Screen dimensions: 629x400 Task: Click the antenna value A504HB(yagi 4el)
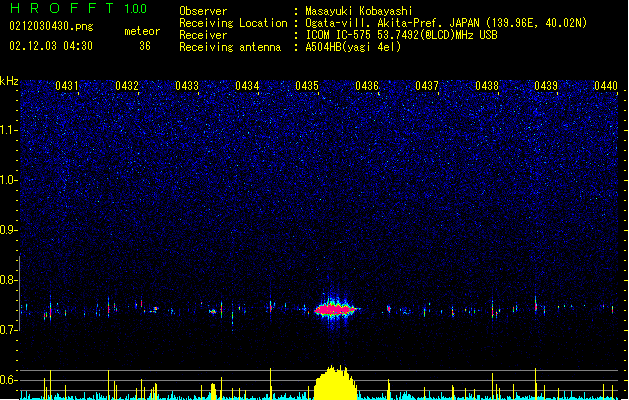[353, 47]
